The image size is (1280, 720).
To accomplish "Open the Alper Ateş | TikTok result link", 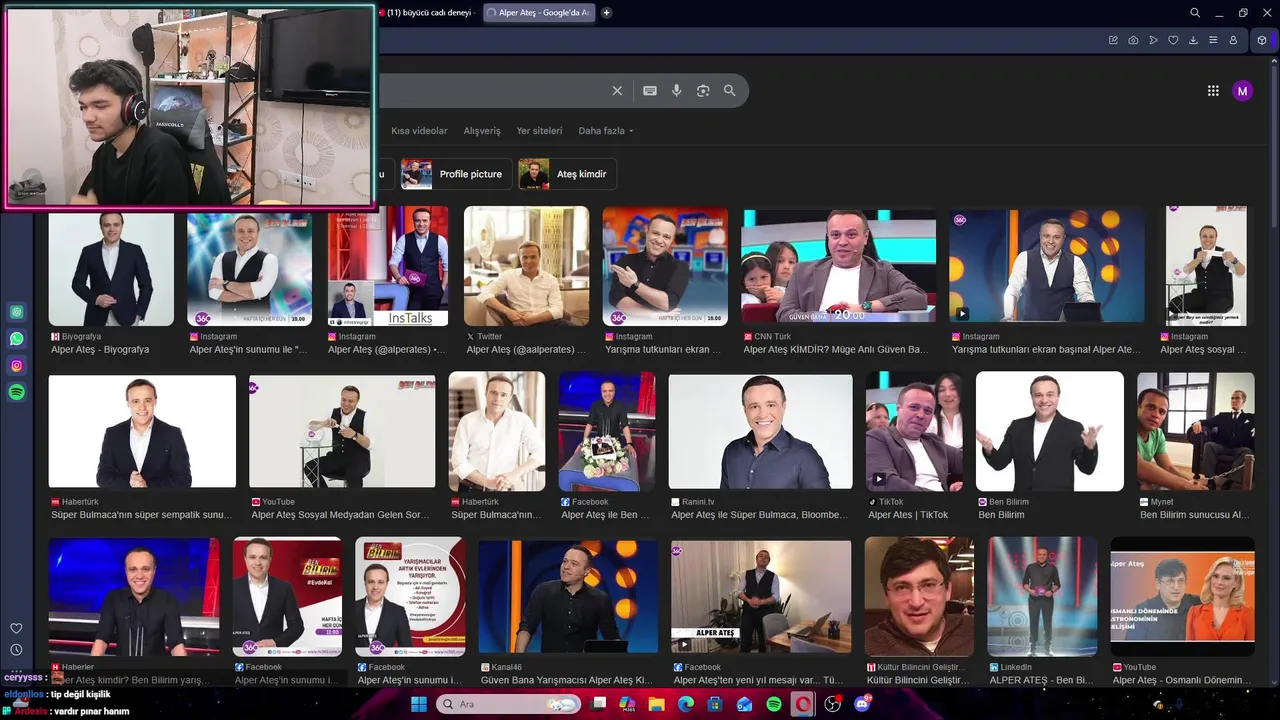I will tap(908, 515).
